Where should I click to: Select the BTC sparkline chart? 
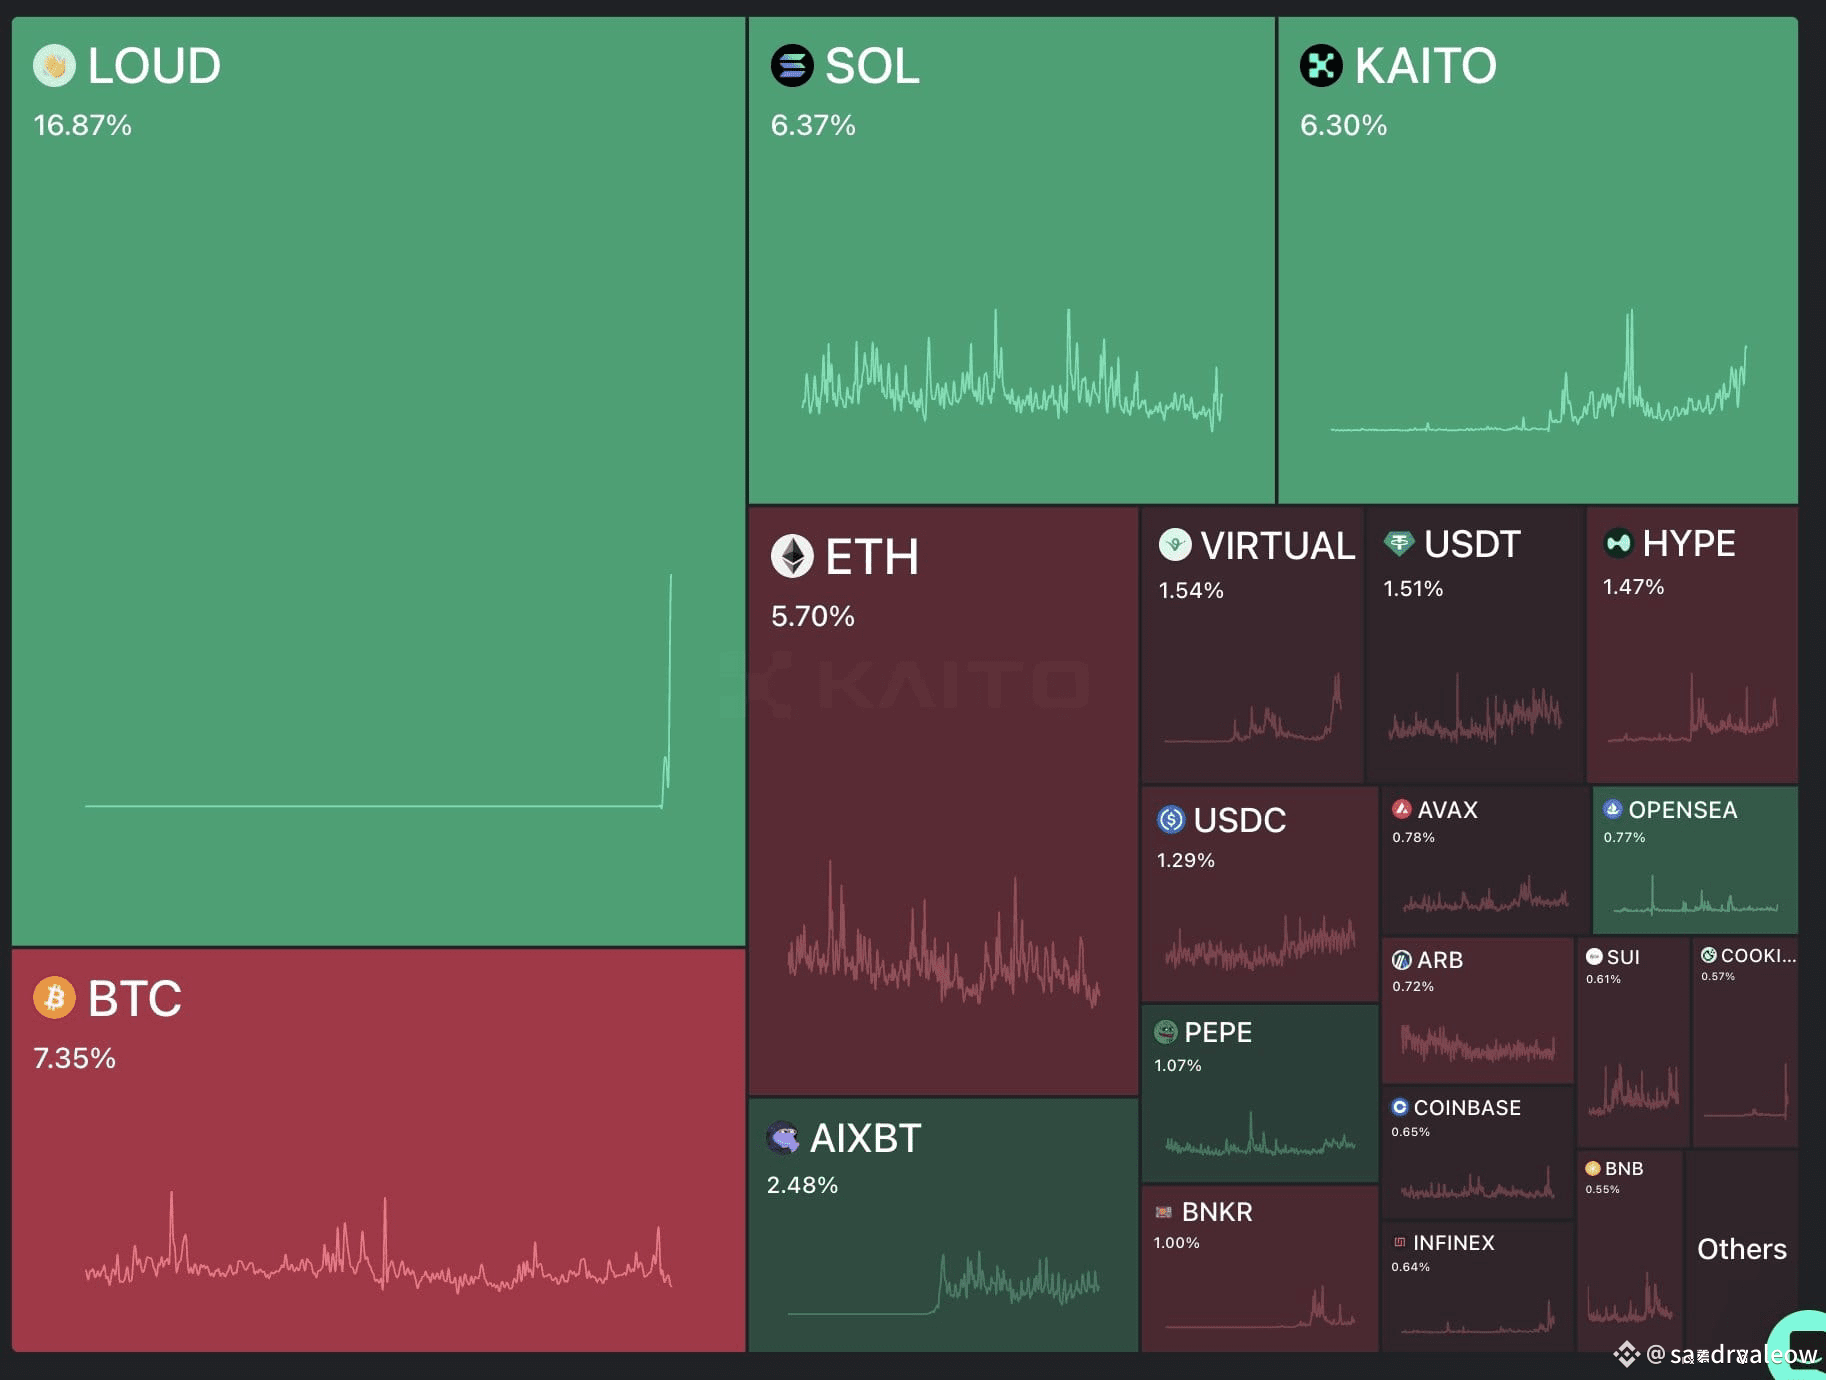click(x=378, y=1243)
